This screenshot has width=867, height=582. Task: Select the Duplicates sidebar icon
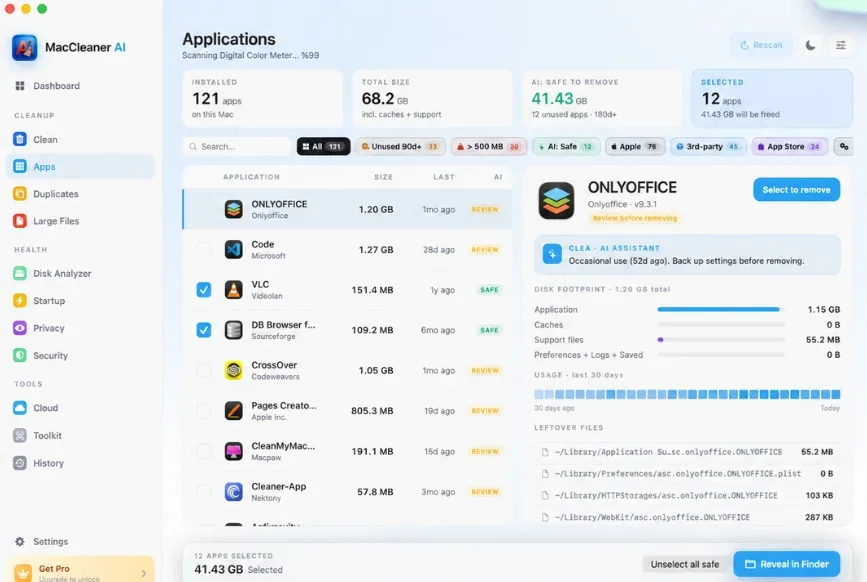tap(20, 193)
